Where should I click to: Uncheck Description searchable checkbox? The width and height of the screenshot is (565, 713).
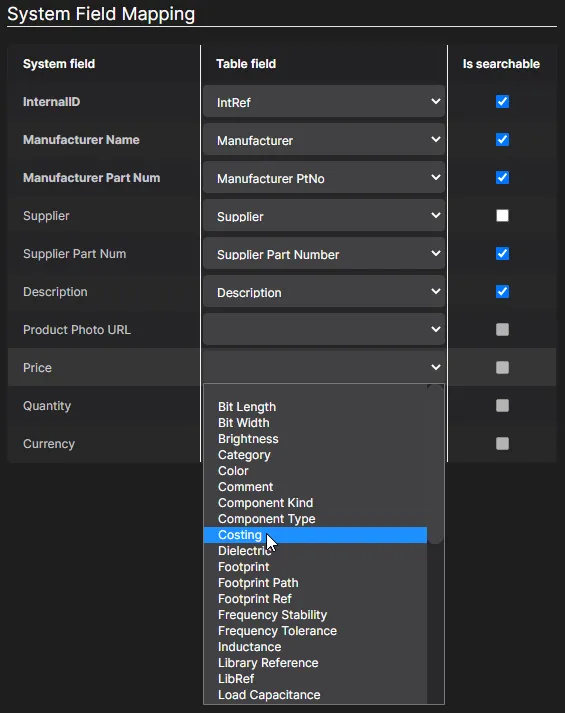pos(502,291)
